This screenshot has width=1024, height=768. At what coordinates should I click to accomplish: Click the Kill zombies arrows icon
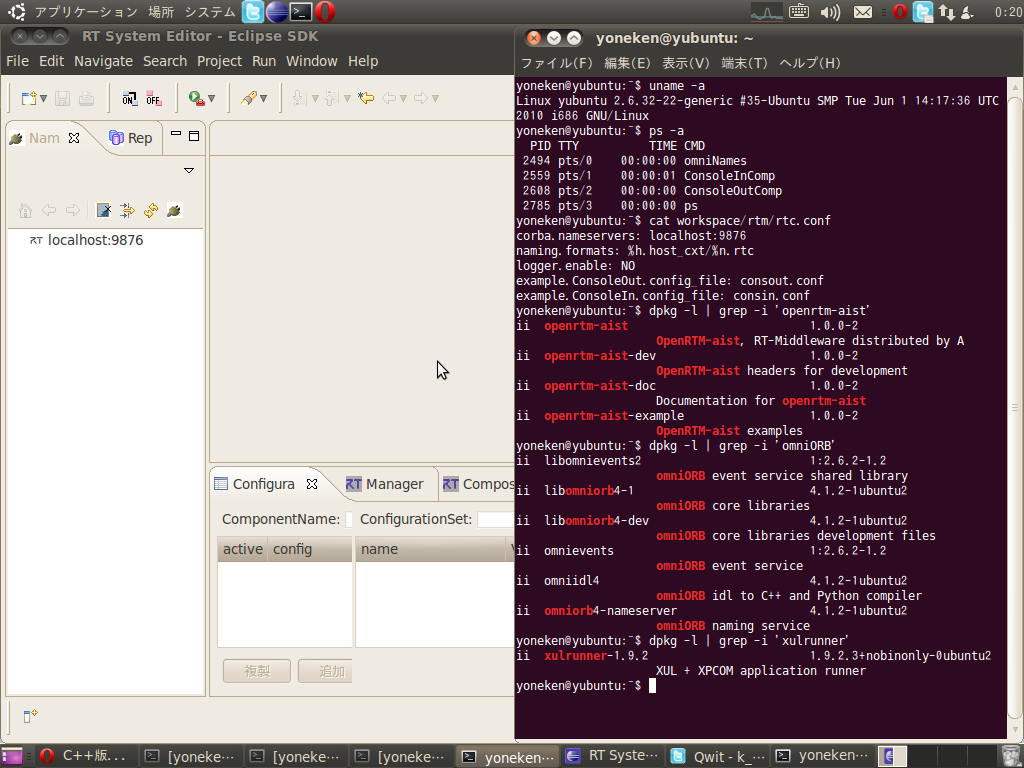click(127, 210)
